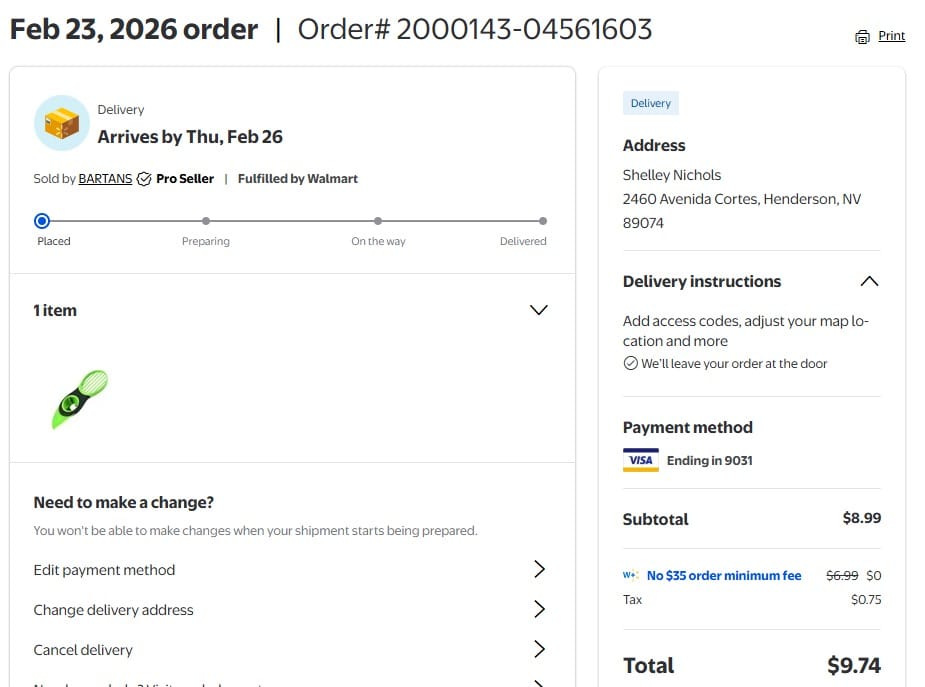Collapse the 1 item section chevron
Viewport: 925px width, 687px height.
[538, 310]
